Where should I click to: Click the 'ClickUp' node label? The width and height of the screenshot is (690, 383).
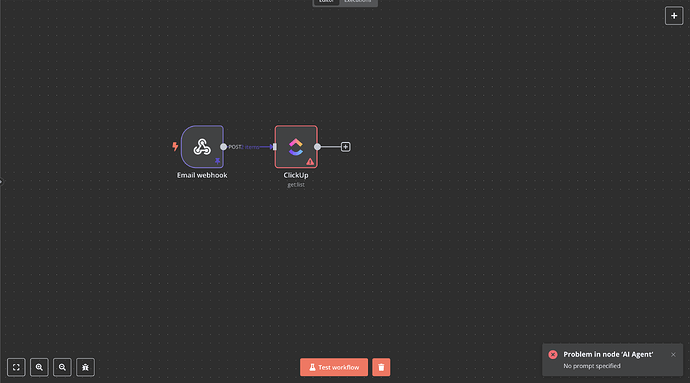tap(296, 175)
